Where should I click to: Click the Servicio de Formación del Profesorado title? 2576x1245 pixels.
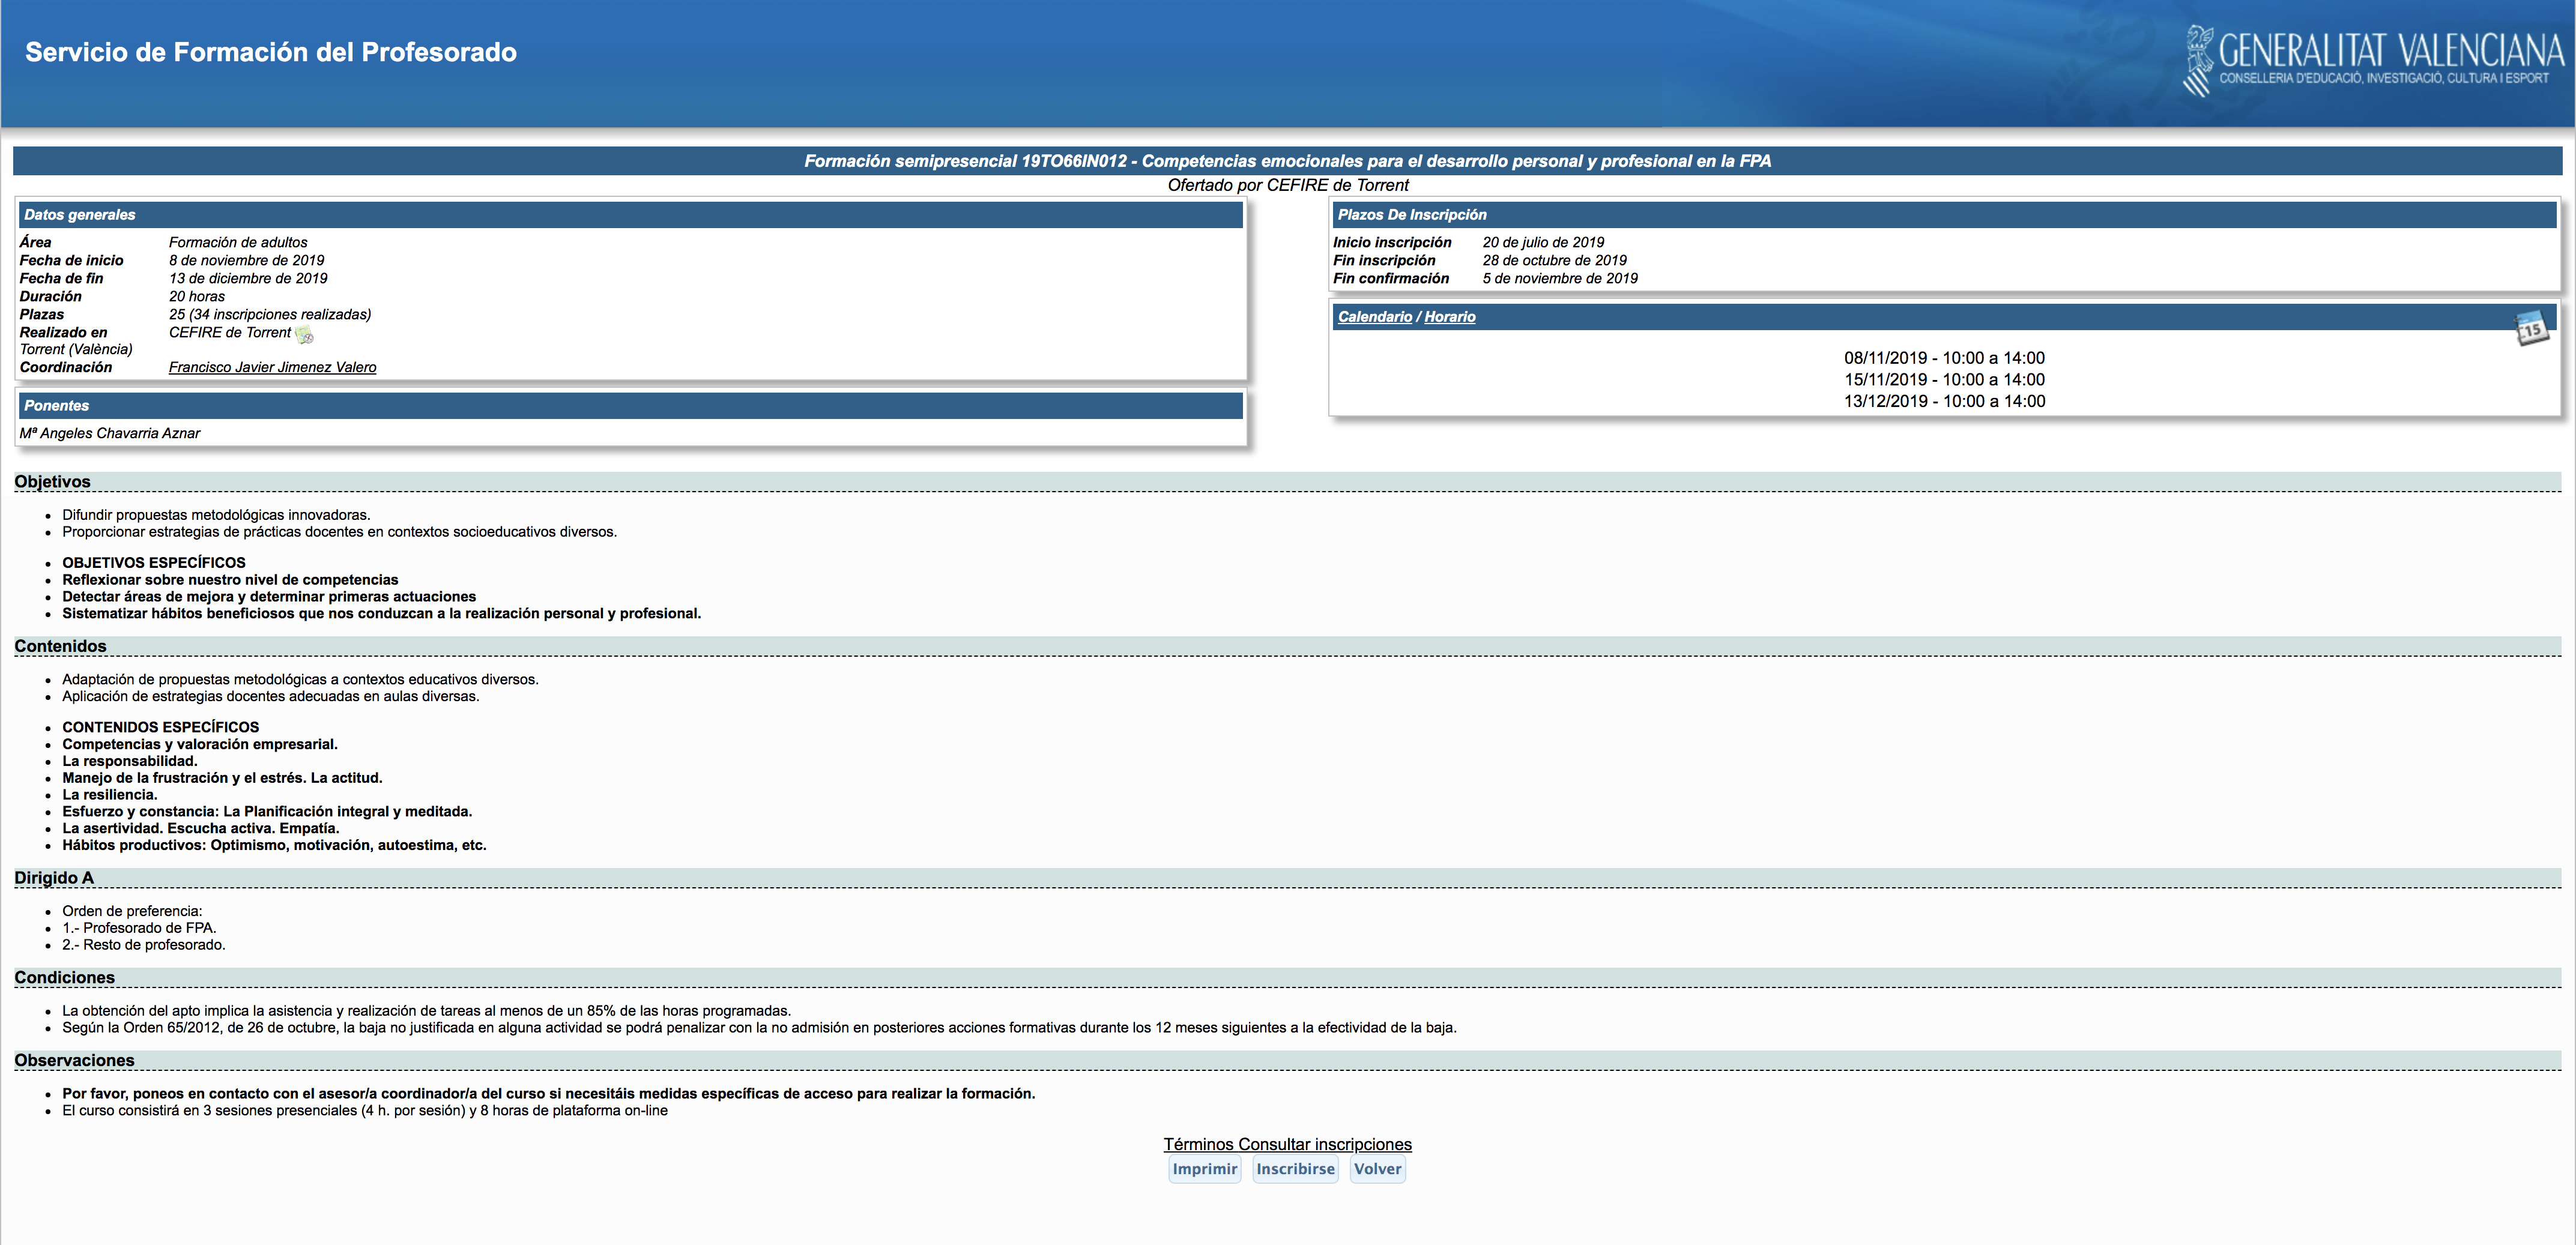tap(270, 52)
